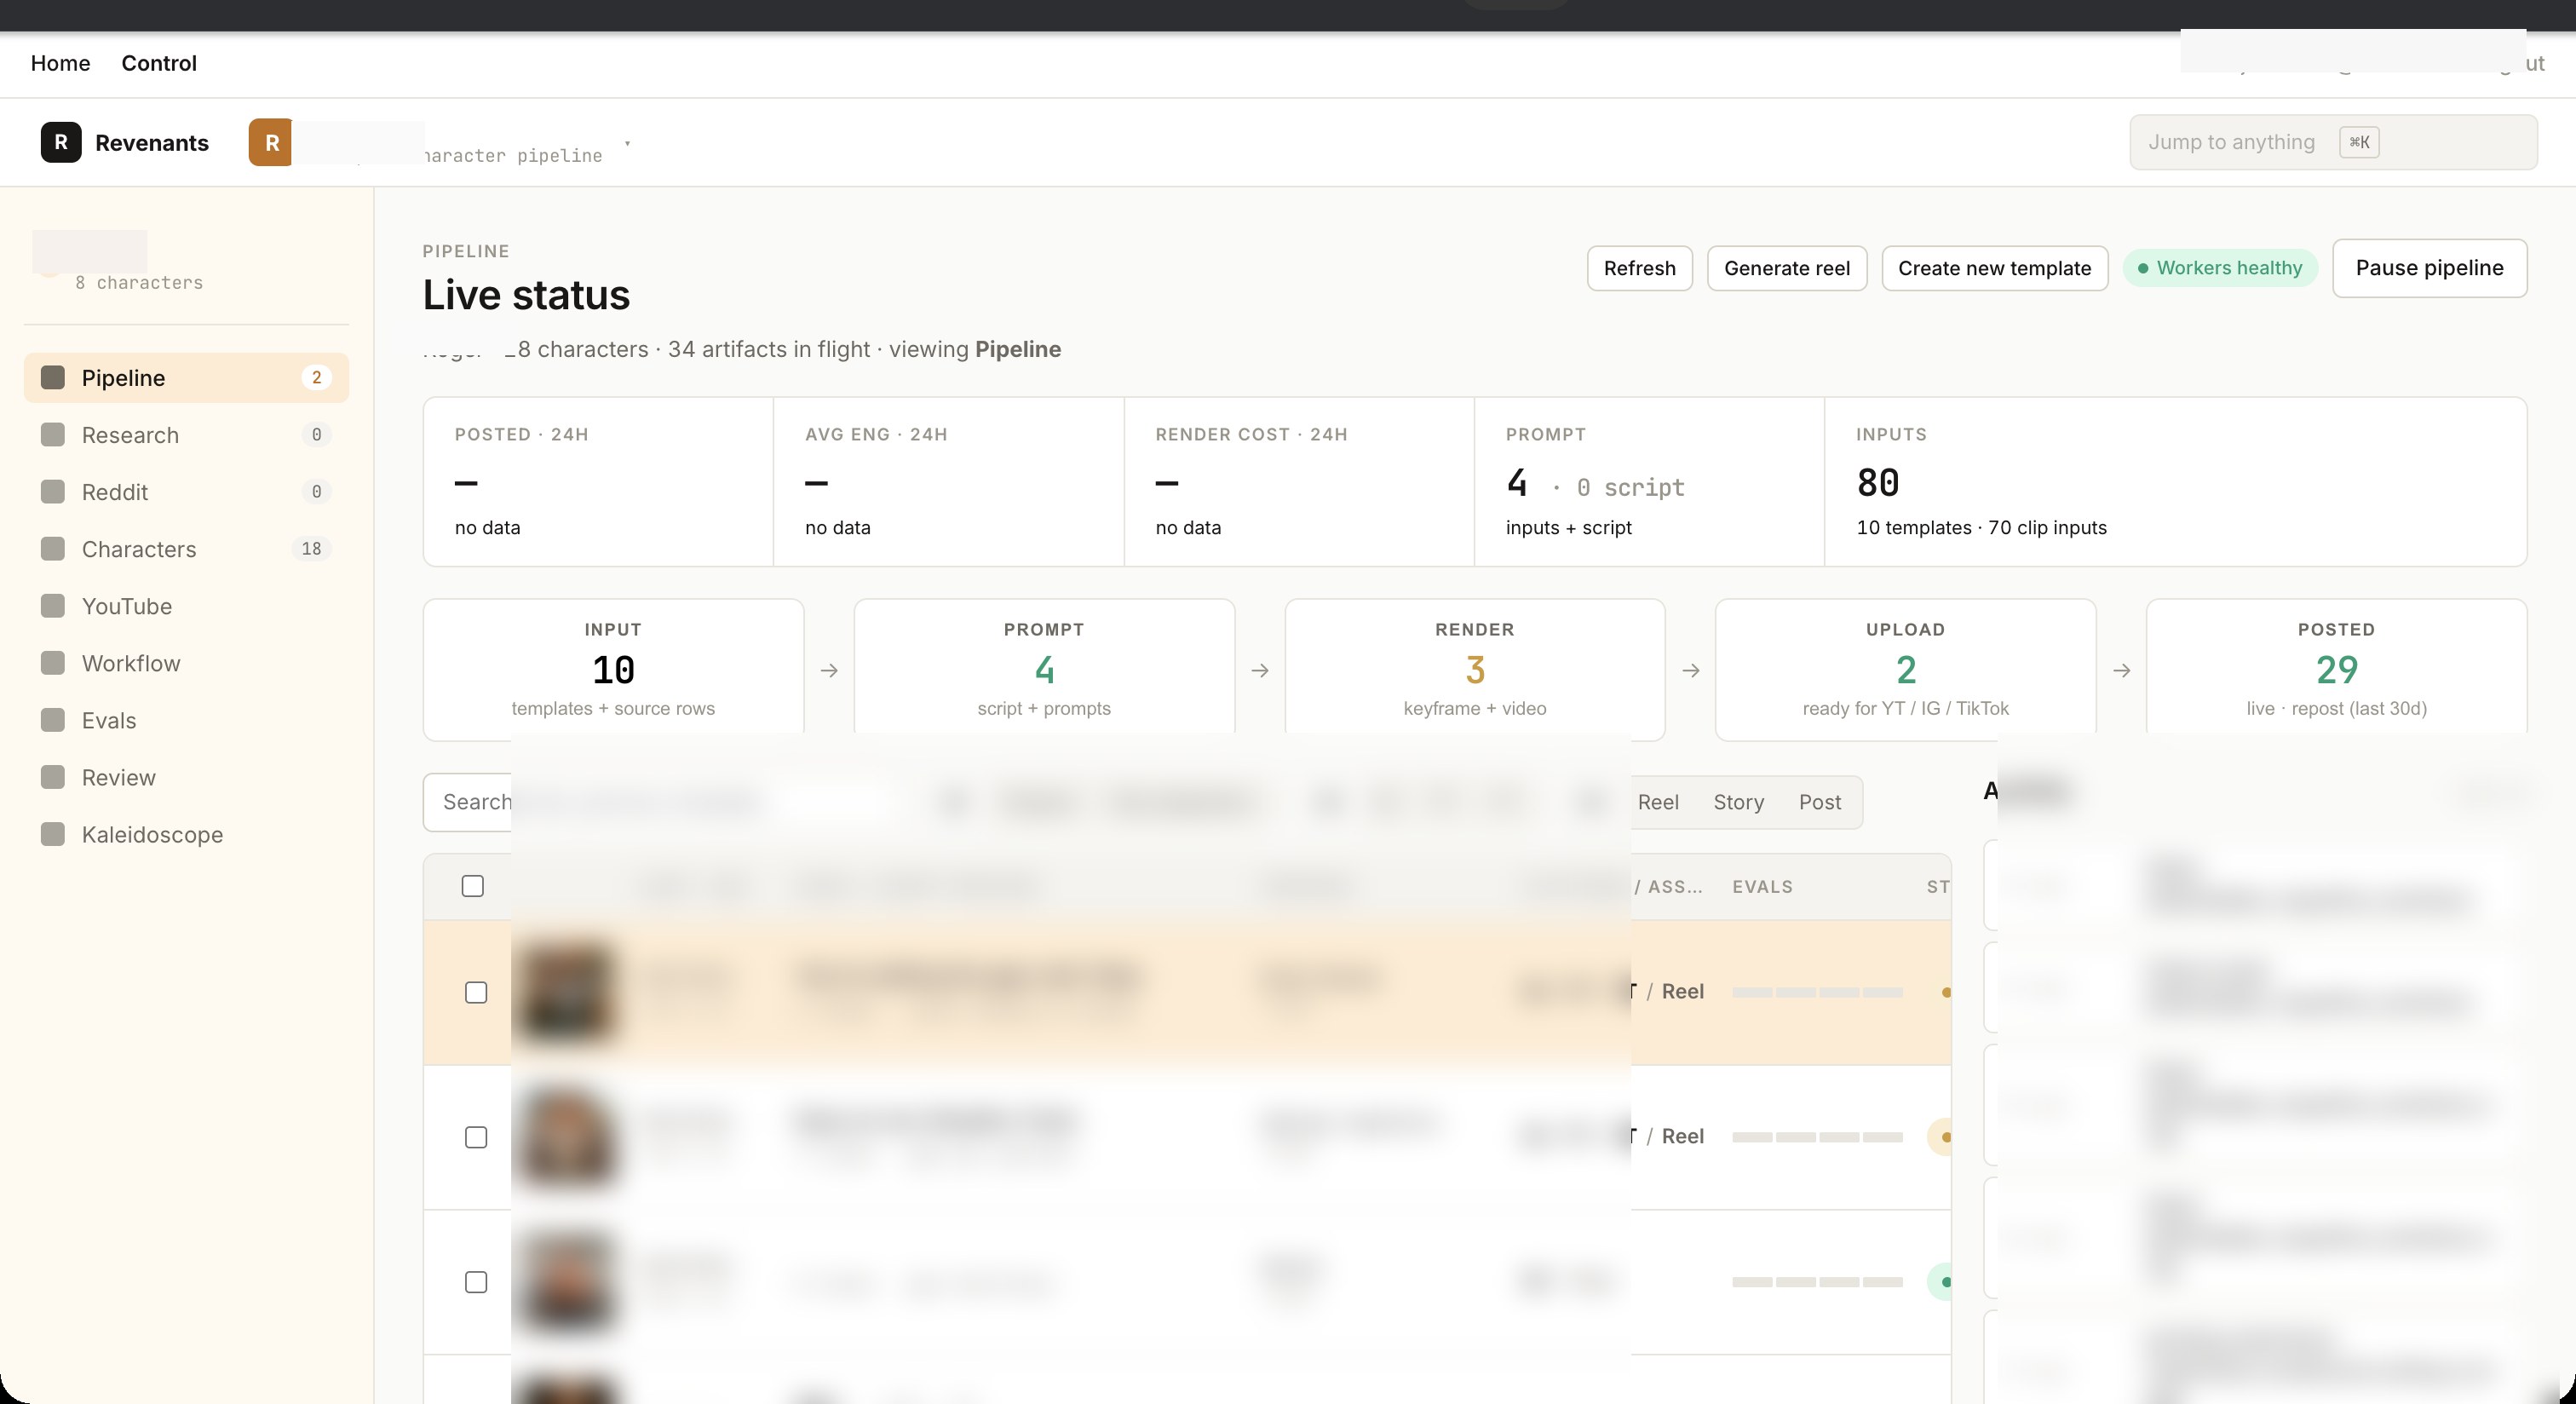Toggle the select-all checkbox in table header
2576x1404 pixels.
point(473,886)
